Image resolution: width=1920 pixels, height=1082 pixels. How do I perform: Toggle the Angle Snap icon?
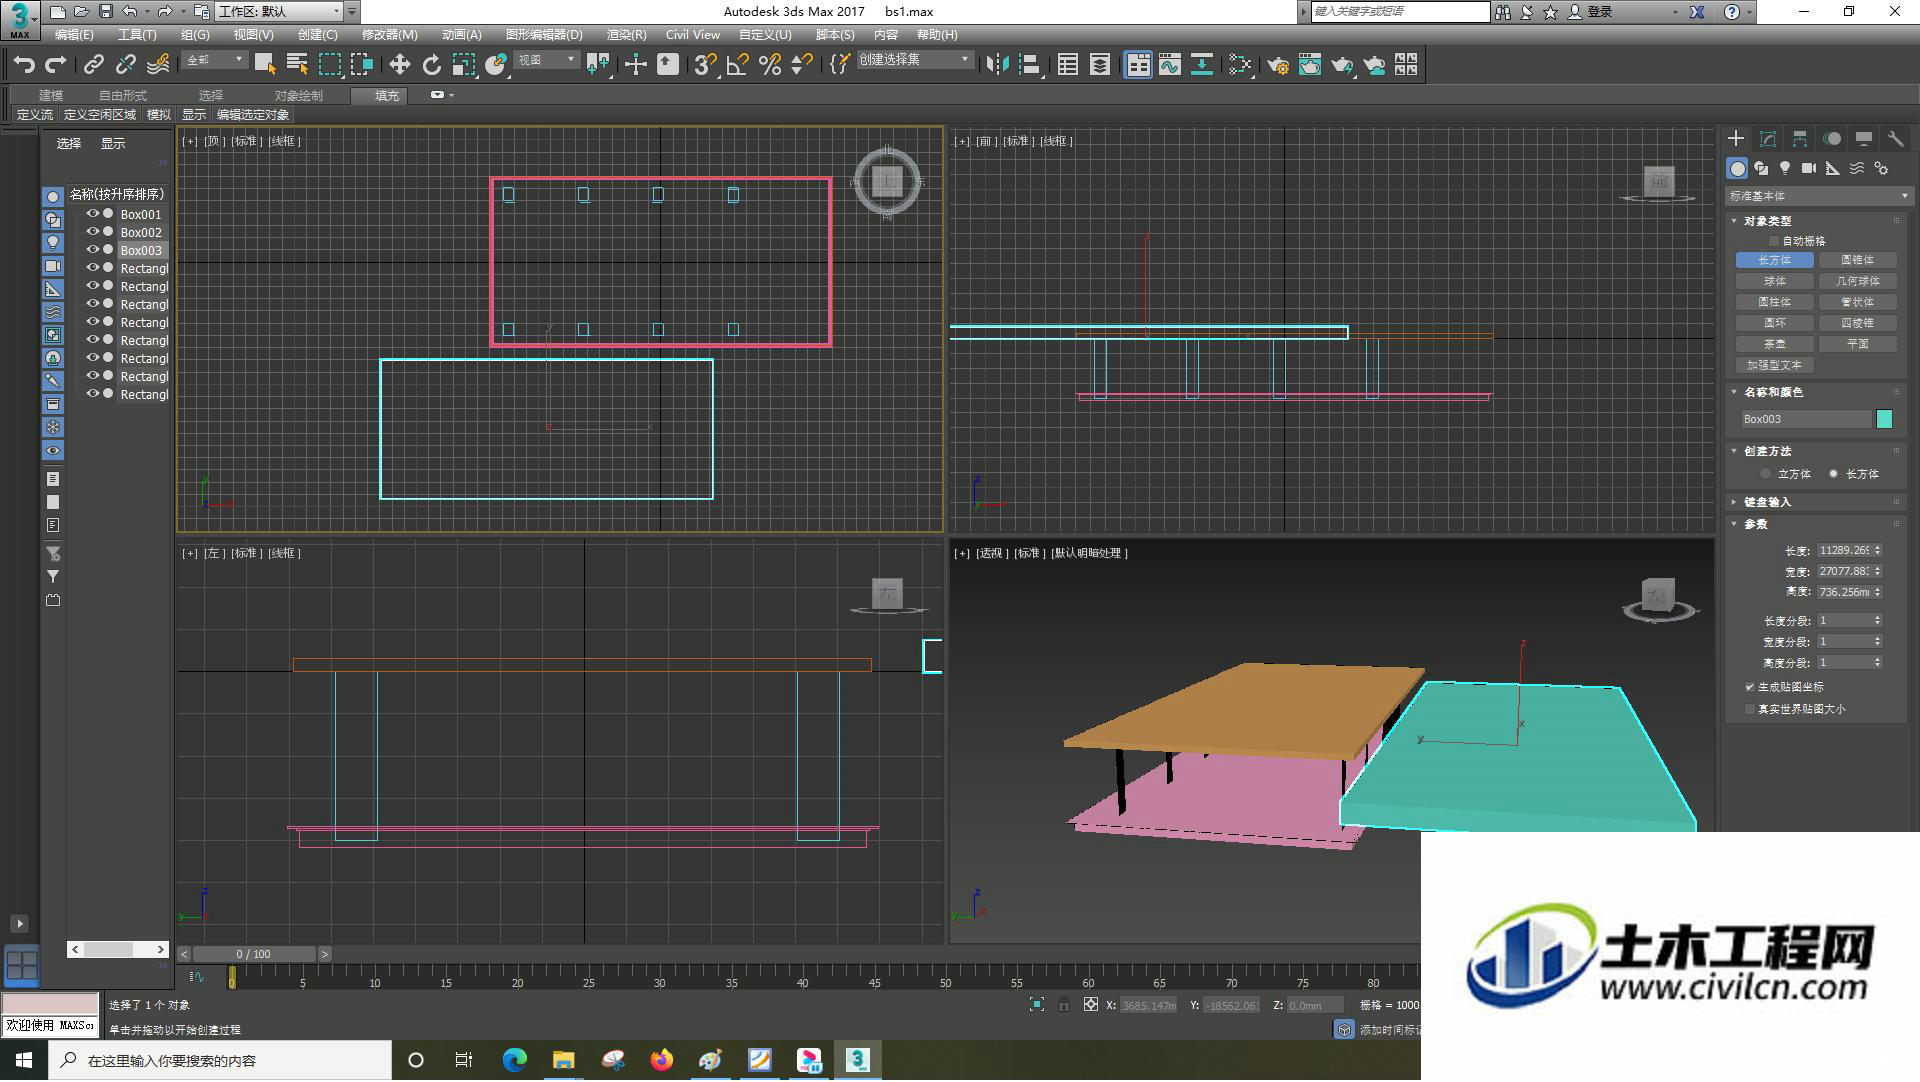[738, 65]
